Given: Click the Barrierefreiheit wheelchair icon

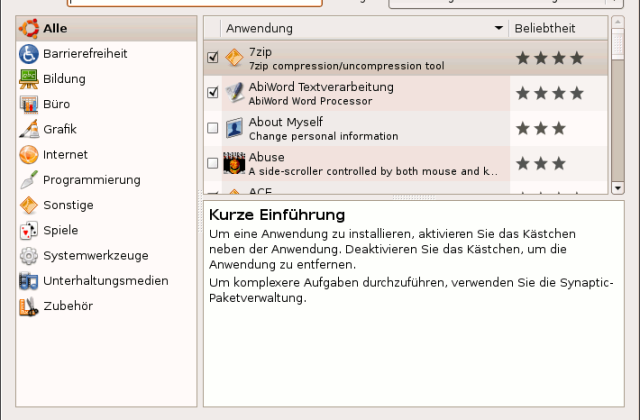Looking at the screenshot, I should click(x=29, y=53).
